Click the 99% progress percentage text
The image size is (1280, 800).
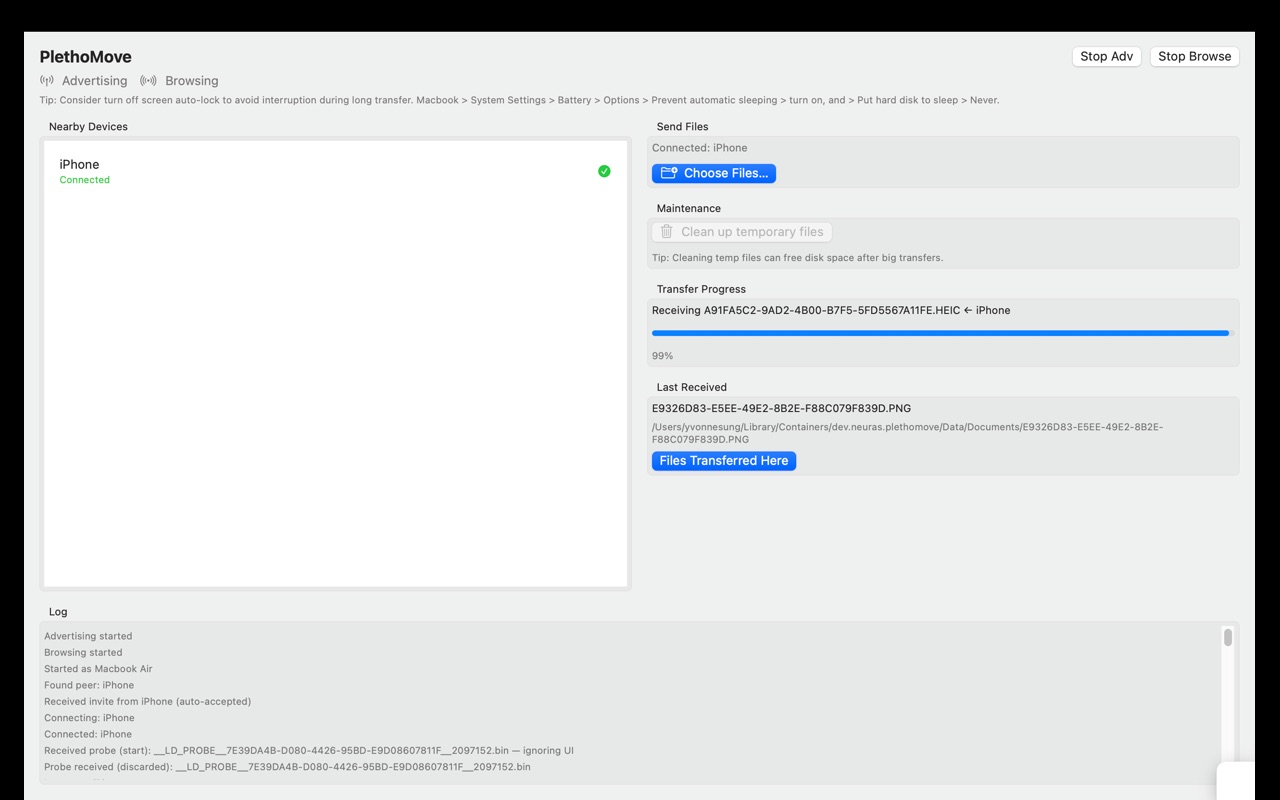[x=662, y=356]
